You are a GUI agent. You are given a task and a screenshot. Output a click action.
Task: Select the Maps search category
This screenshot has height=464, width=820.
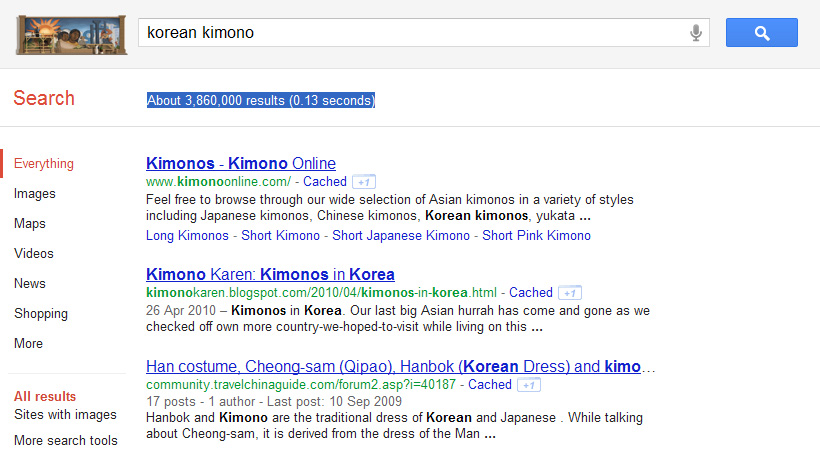[x=30, y=223]
